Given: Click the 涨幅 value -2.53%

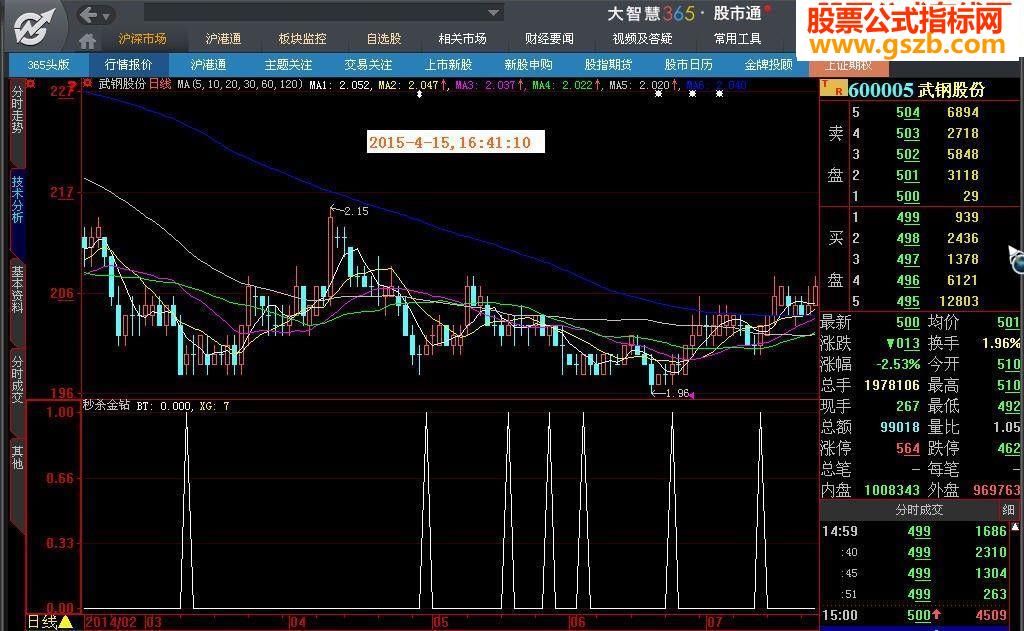Looking at the screenshot, I should tap(897, 364).
